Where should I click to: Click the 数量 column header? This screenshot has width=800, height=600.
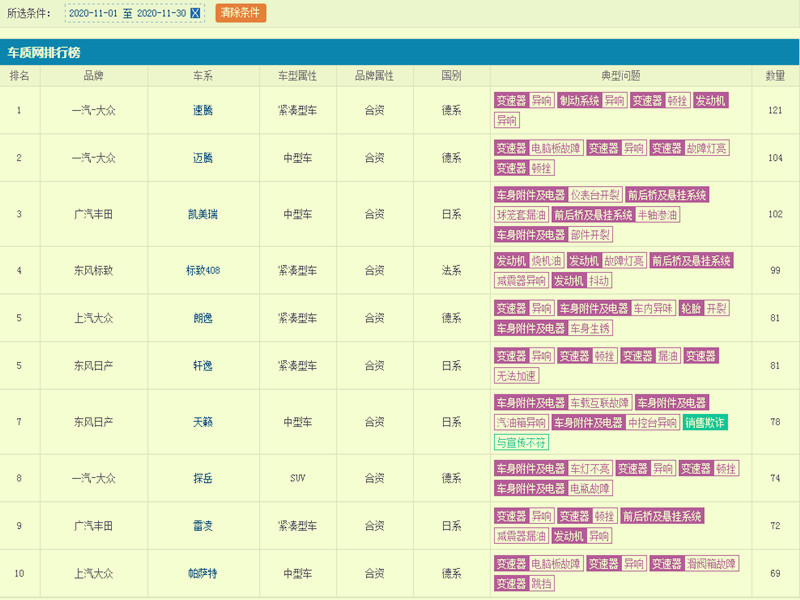pos(775,76)
